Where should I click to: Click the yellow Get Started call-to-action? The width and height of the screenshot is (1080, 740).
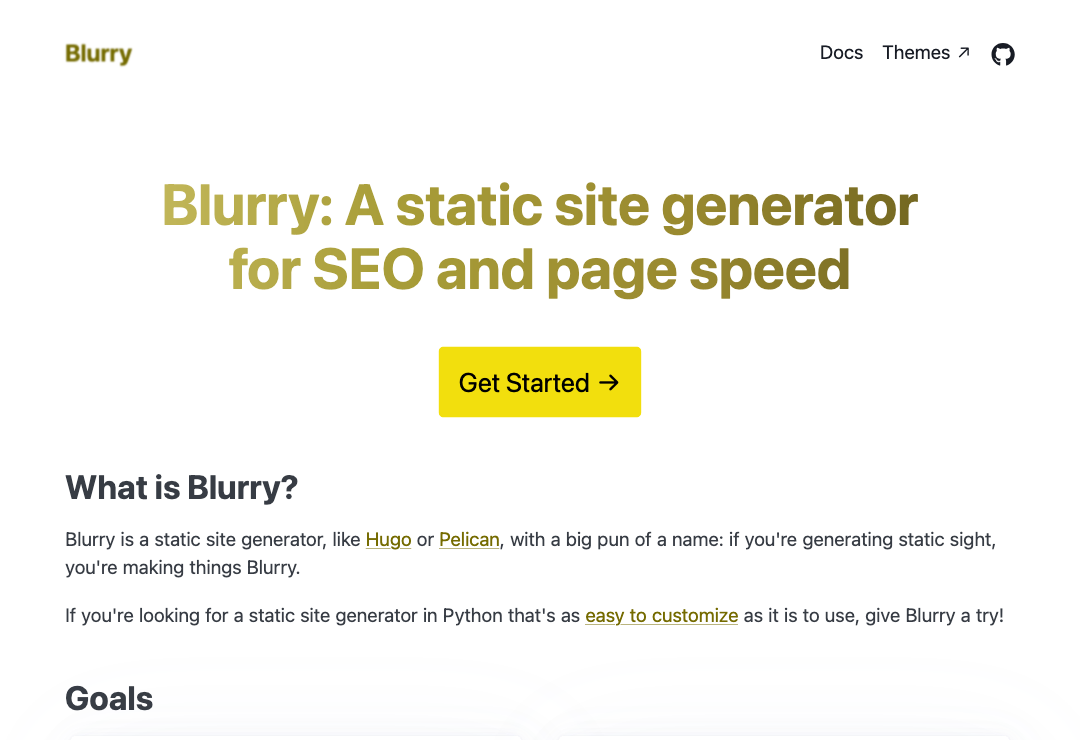point(540,382)
